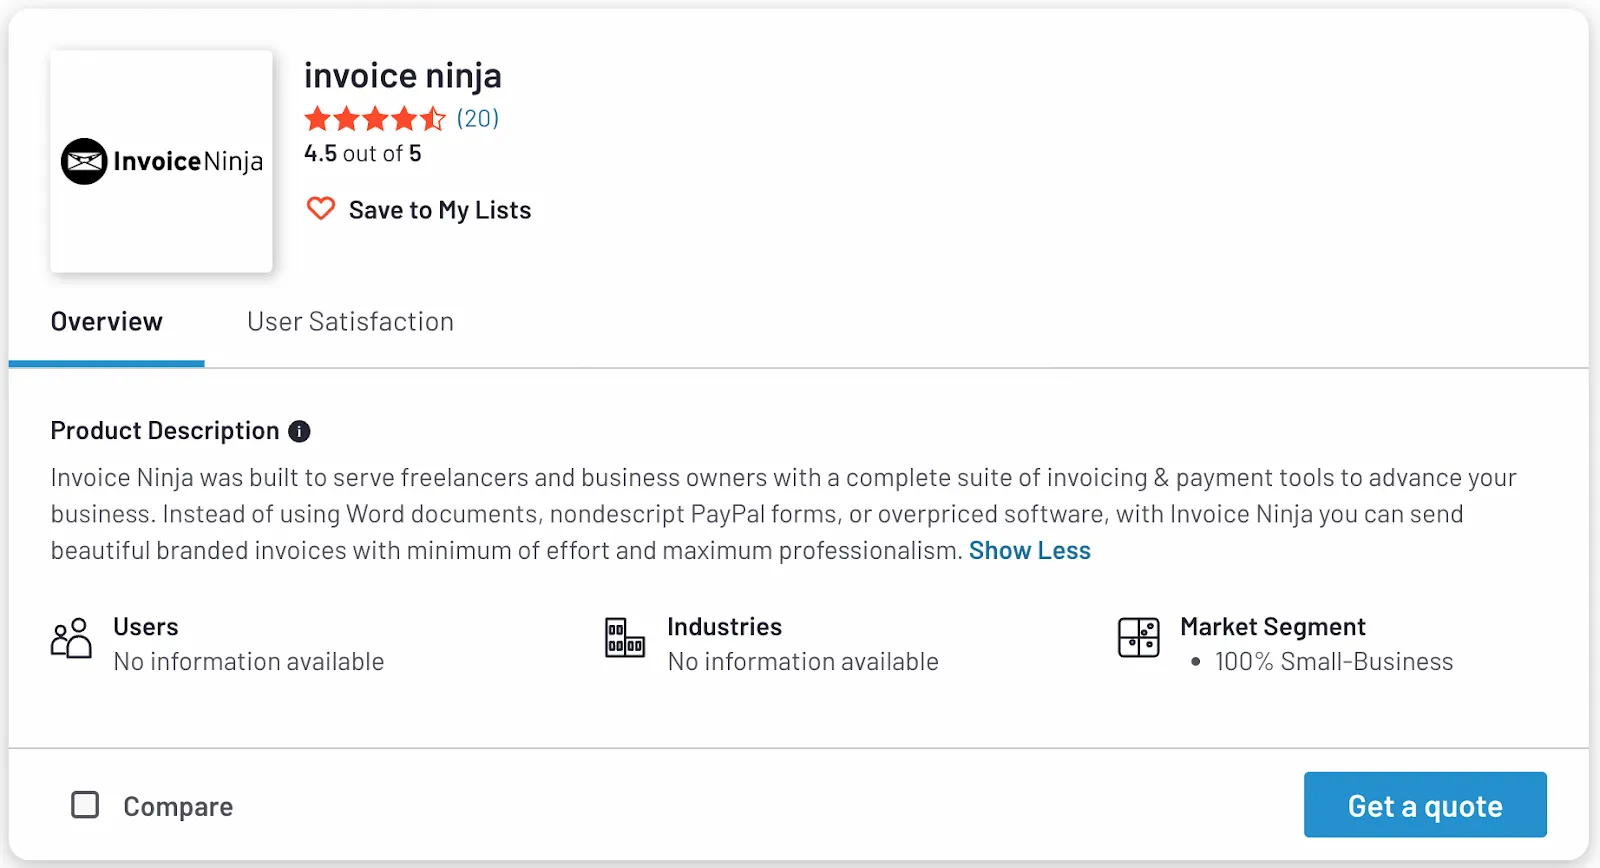
Task: Switch to the User Satisfaction tab
Action: pos(350,321)
